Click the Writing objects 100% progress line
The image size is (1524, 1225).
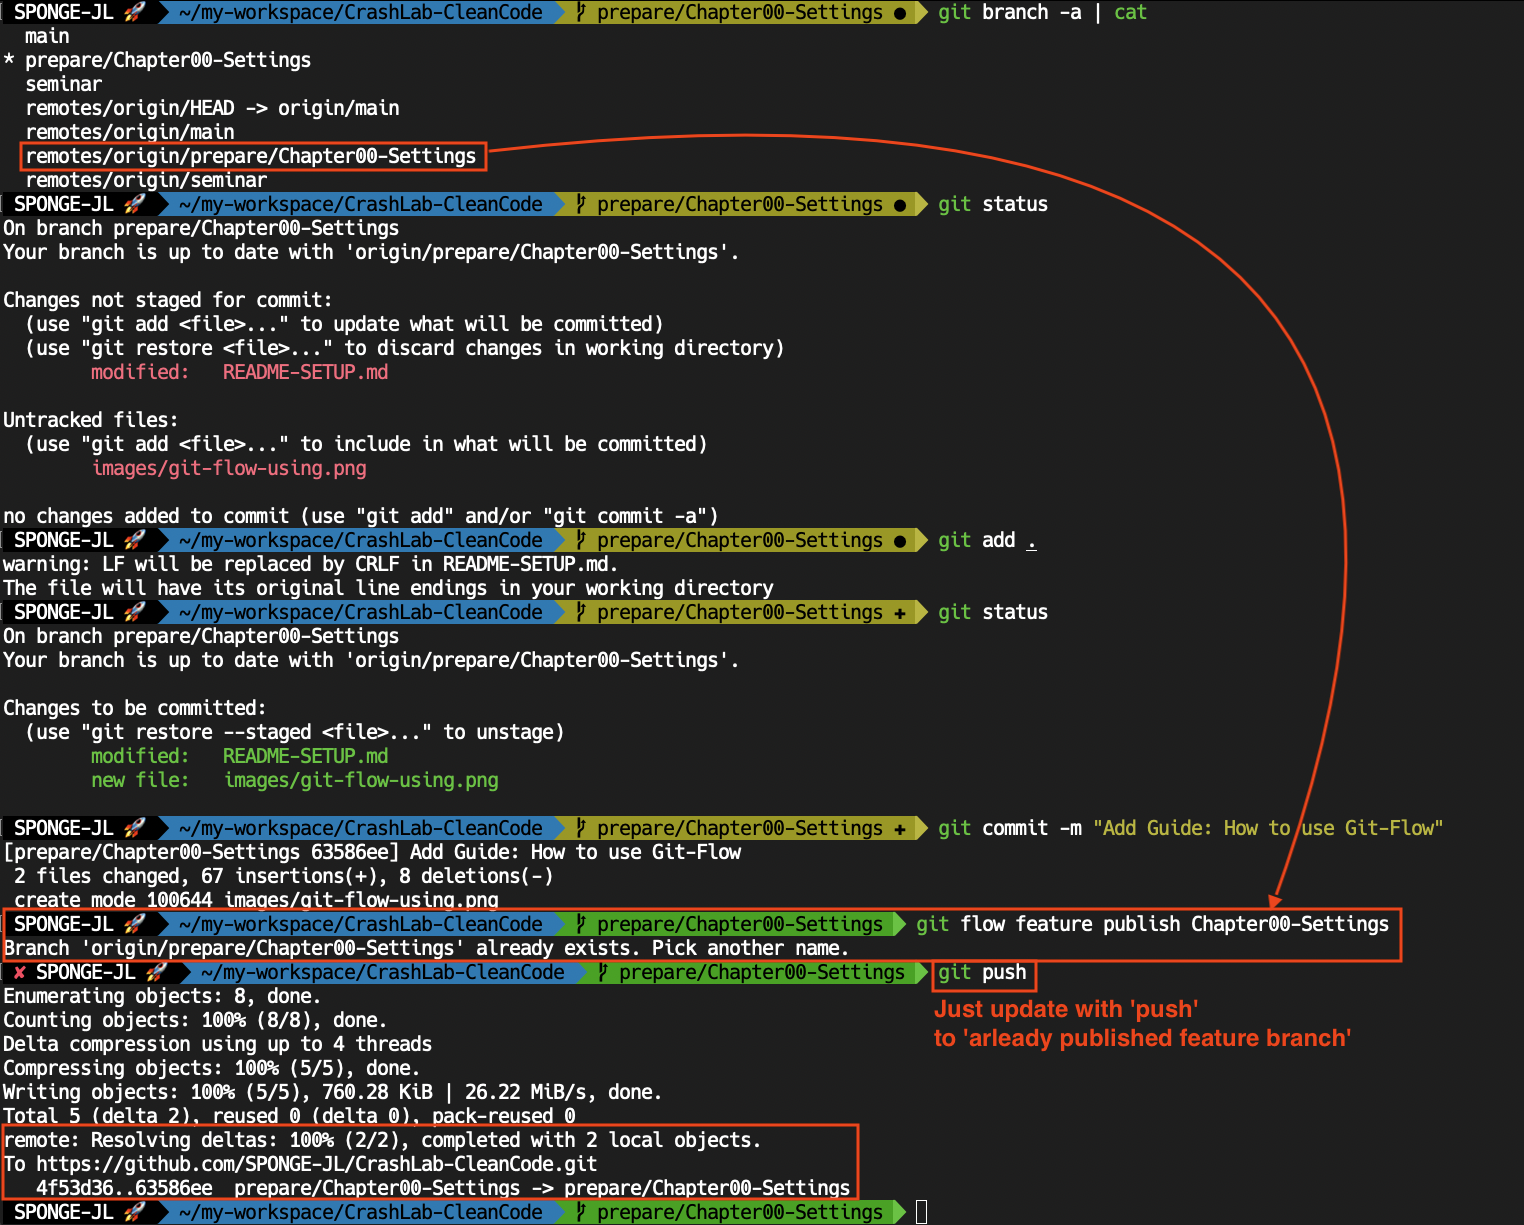[x=330, y=1091]
